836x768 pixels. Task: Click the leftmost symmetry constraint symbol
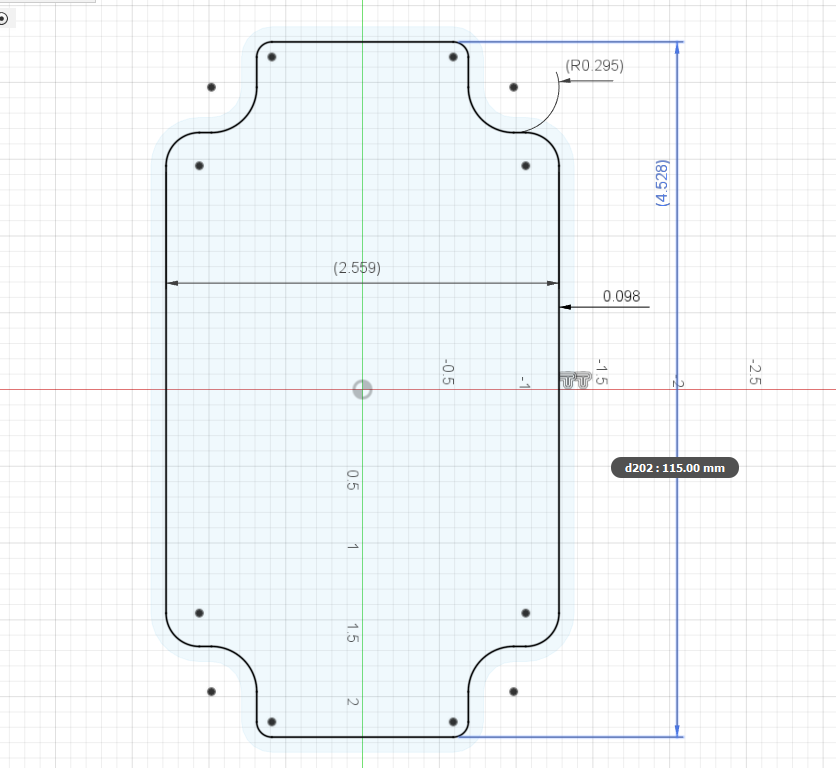tap(567, 380)
